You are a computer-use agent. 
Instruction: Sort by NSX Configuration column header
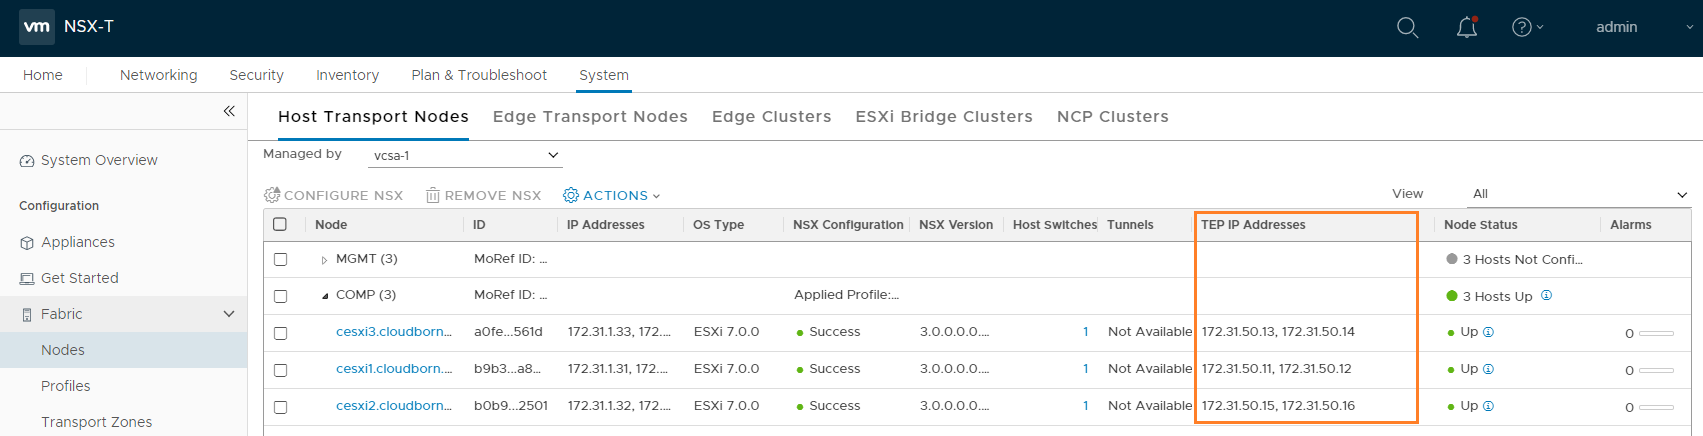[x=848, y=225]
